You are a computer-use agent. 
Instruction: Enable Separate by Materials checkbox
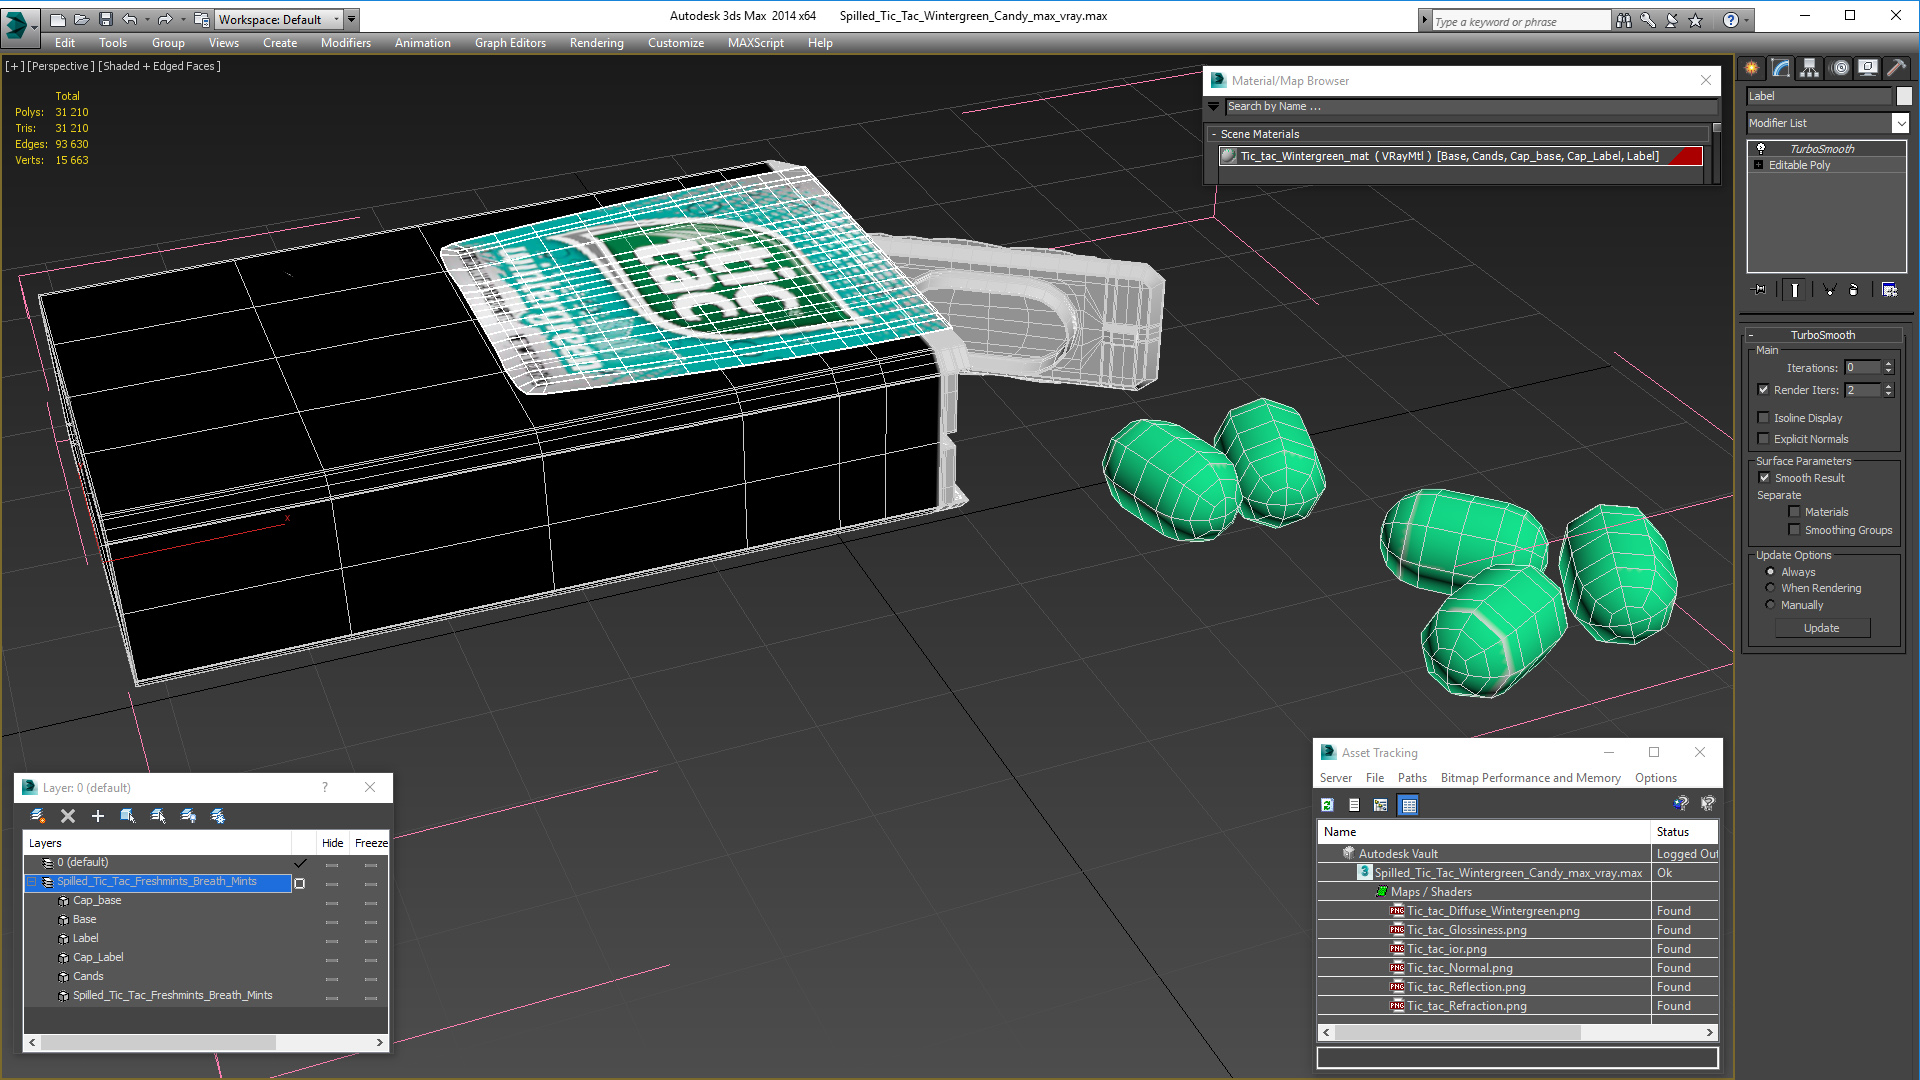(x=1794, y=512)
